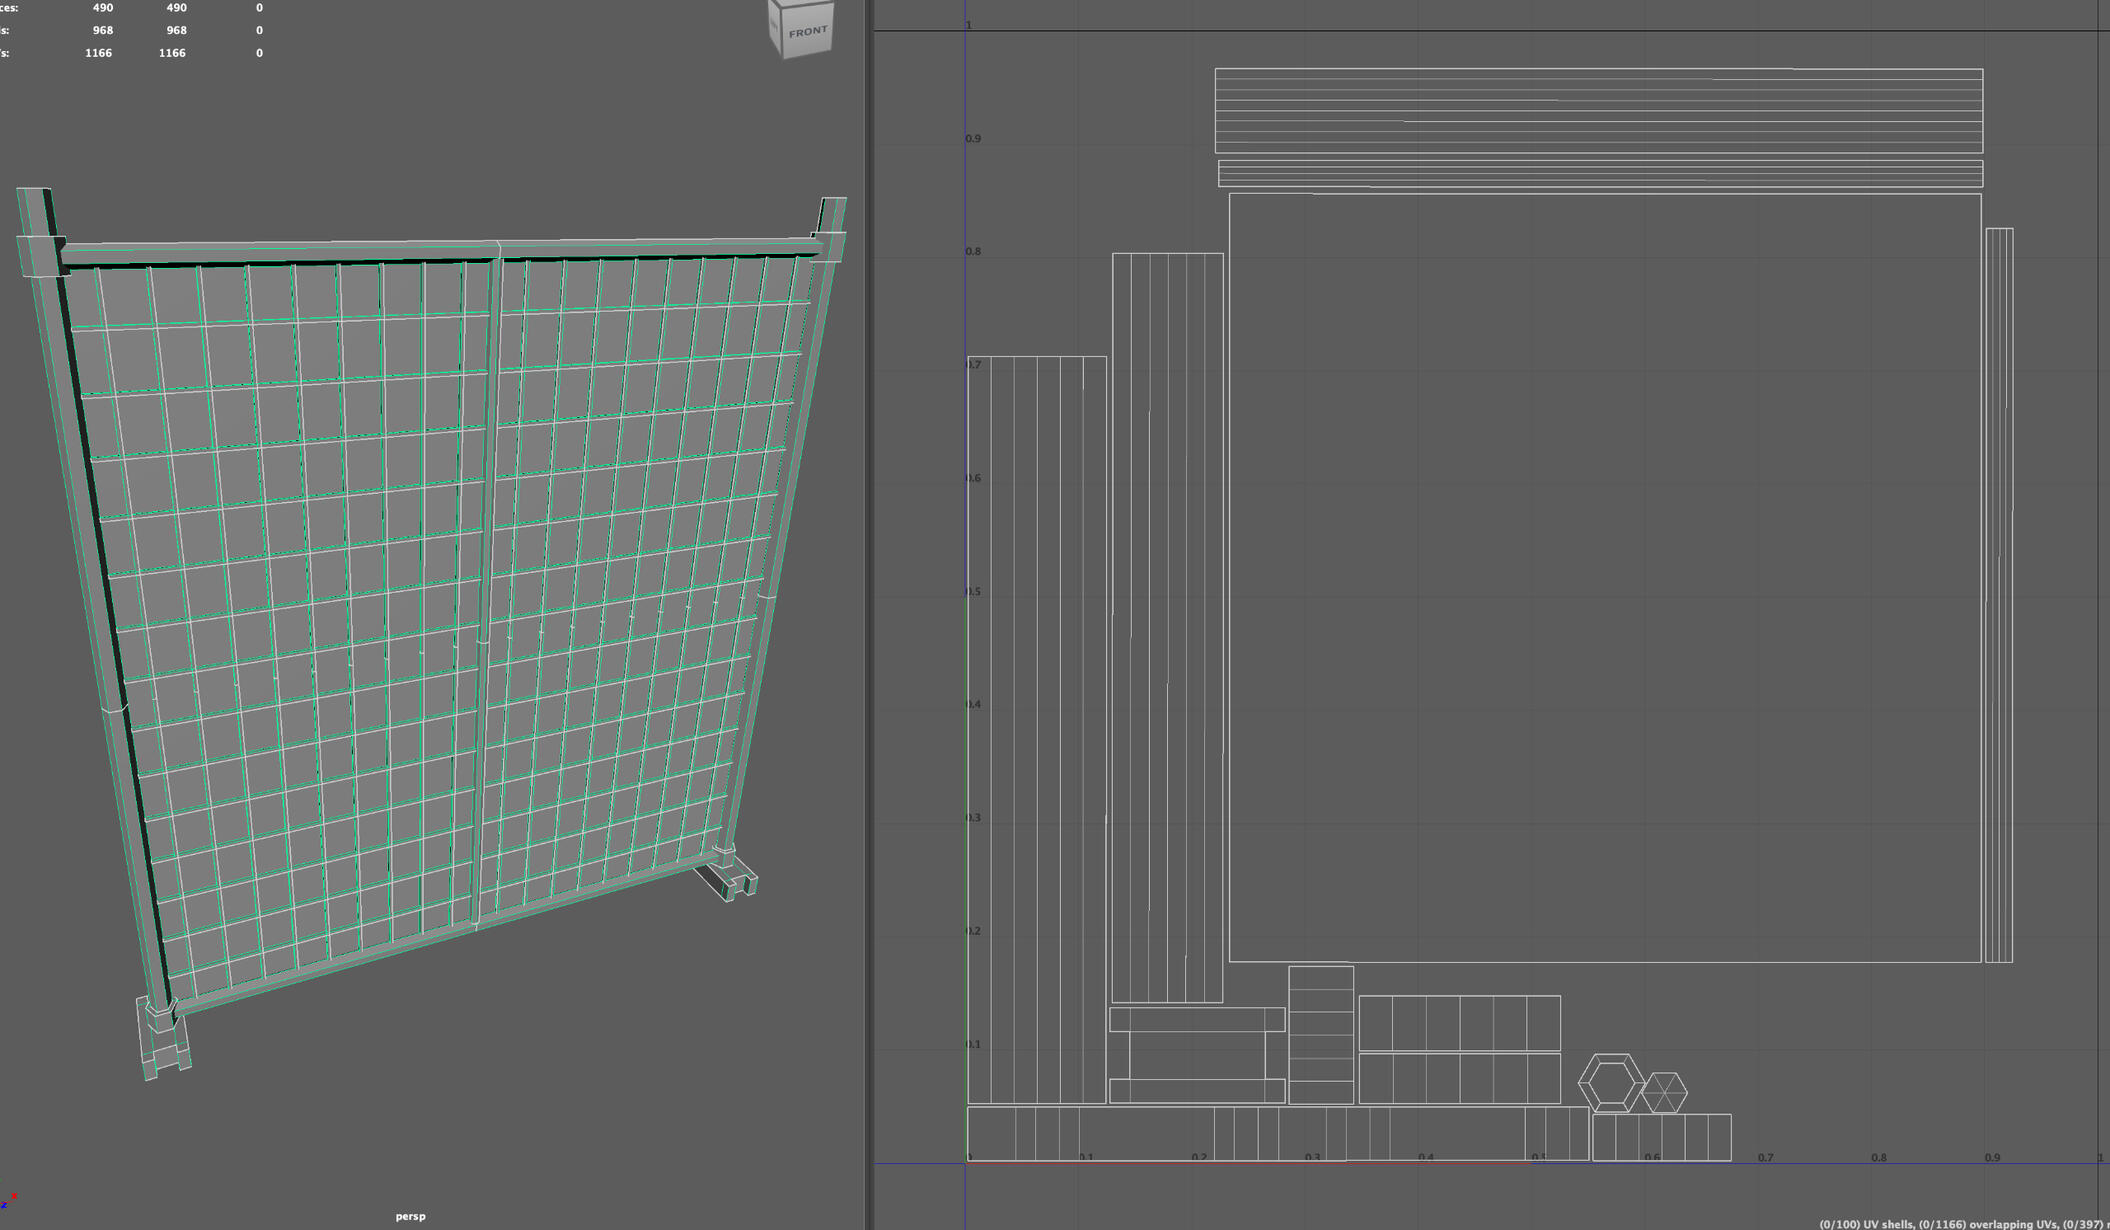Click the divider between viewport and UV Editor
This screenshot has height=1230, width=2110.
pyautogui.click(x=866, y=600)
